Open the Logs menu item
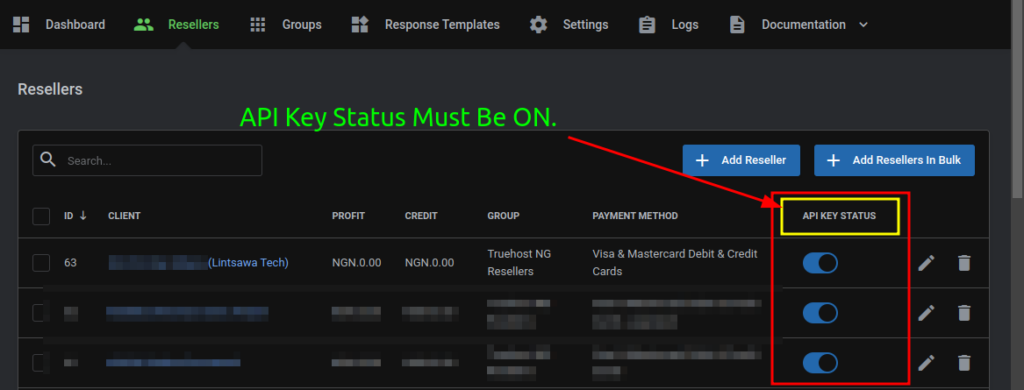 coord(684,25)
